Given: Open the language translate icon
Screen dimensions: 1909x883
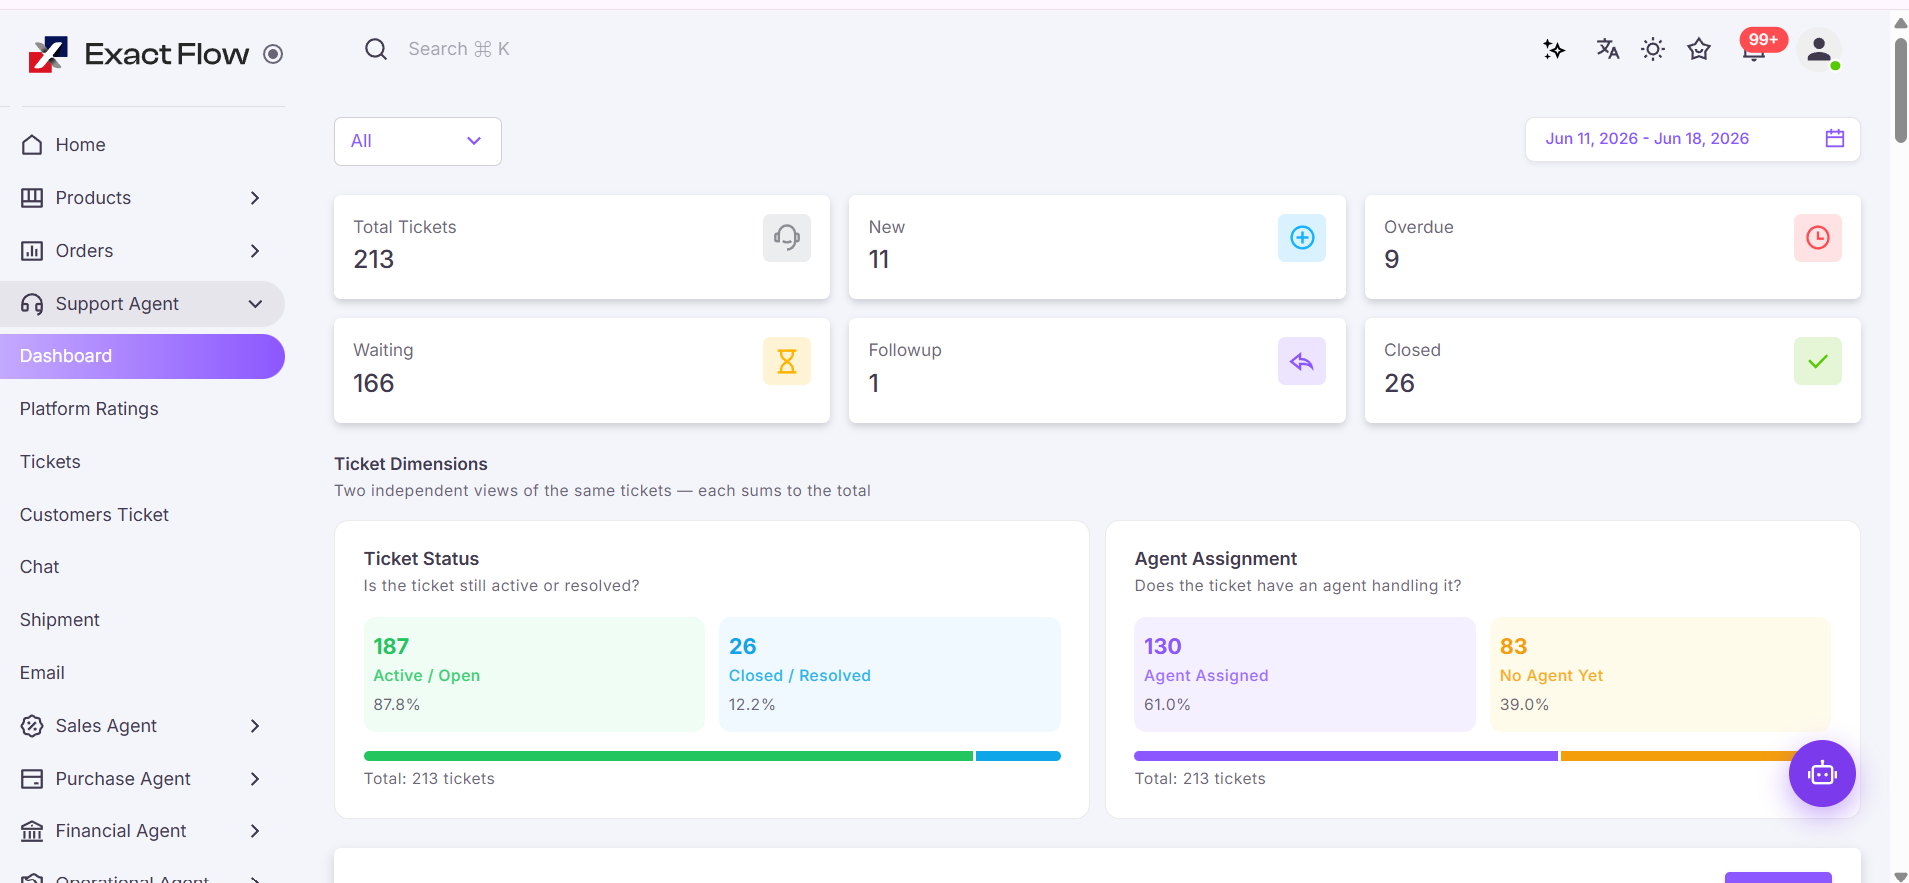Looking at the screenshot, I should [x=1607, y=49].
